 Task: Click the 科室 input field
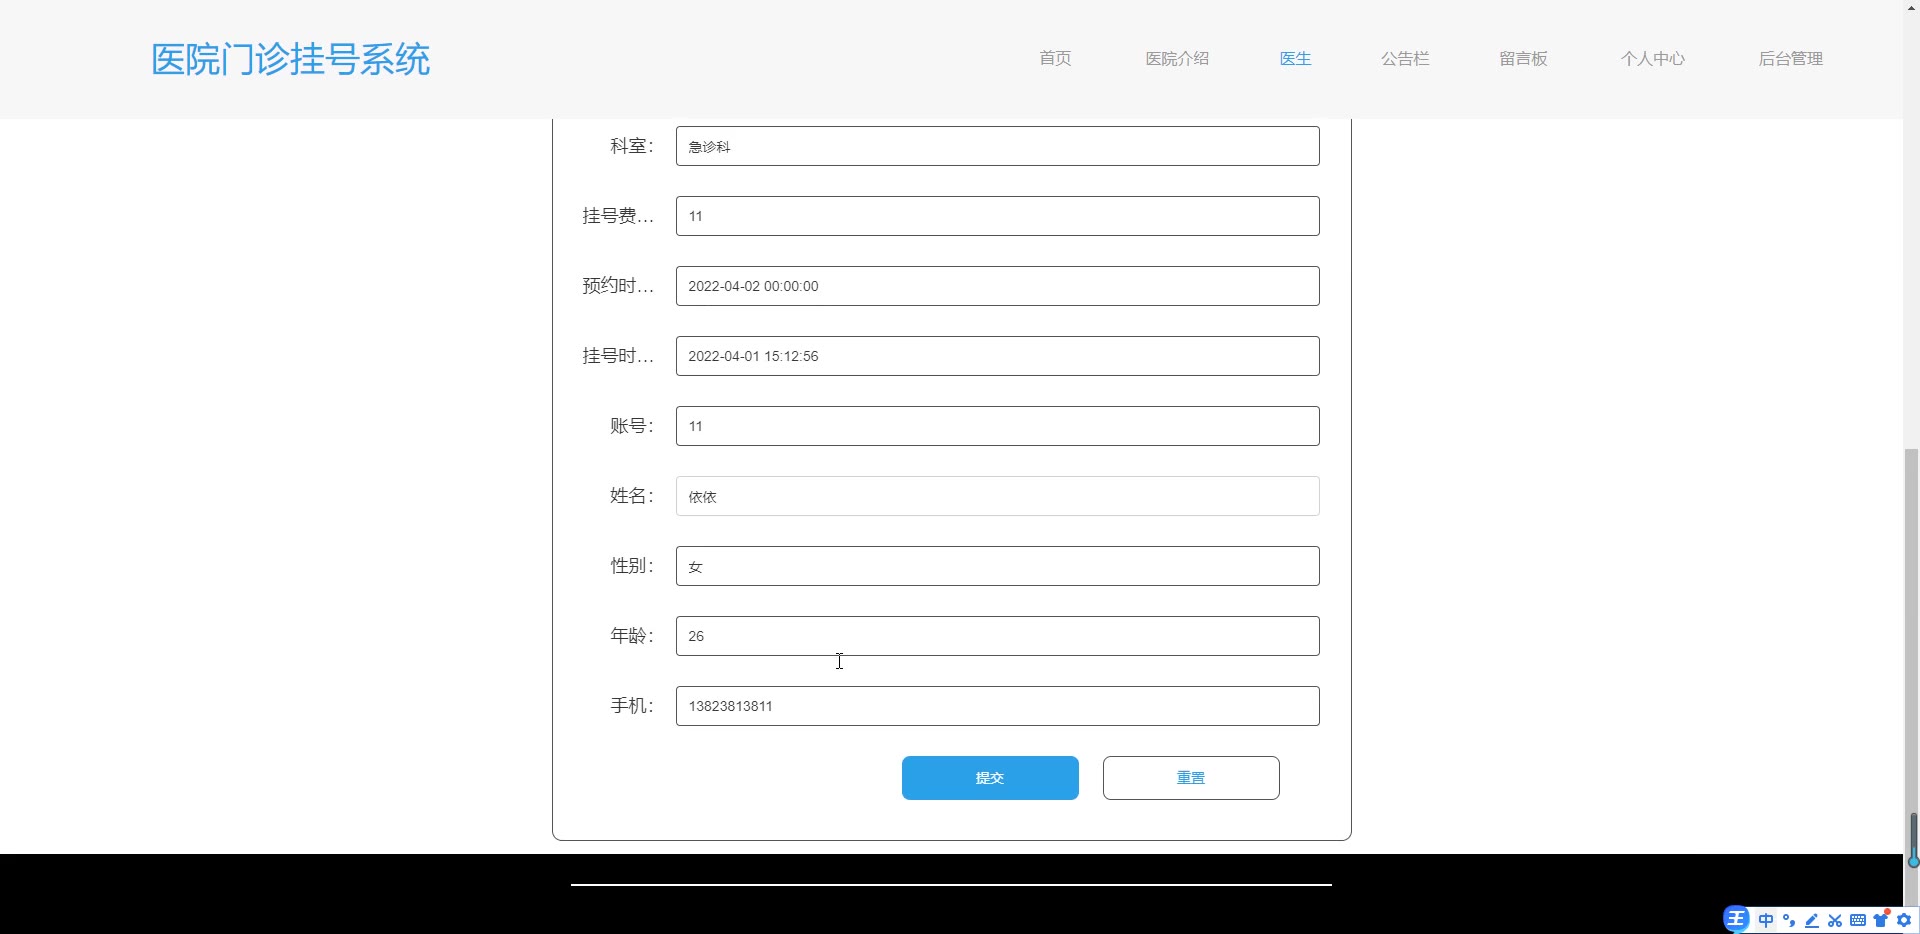998,146
